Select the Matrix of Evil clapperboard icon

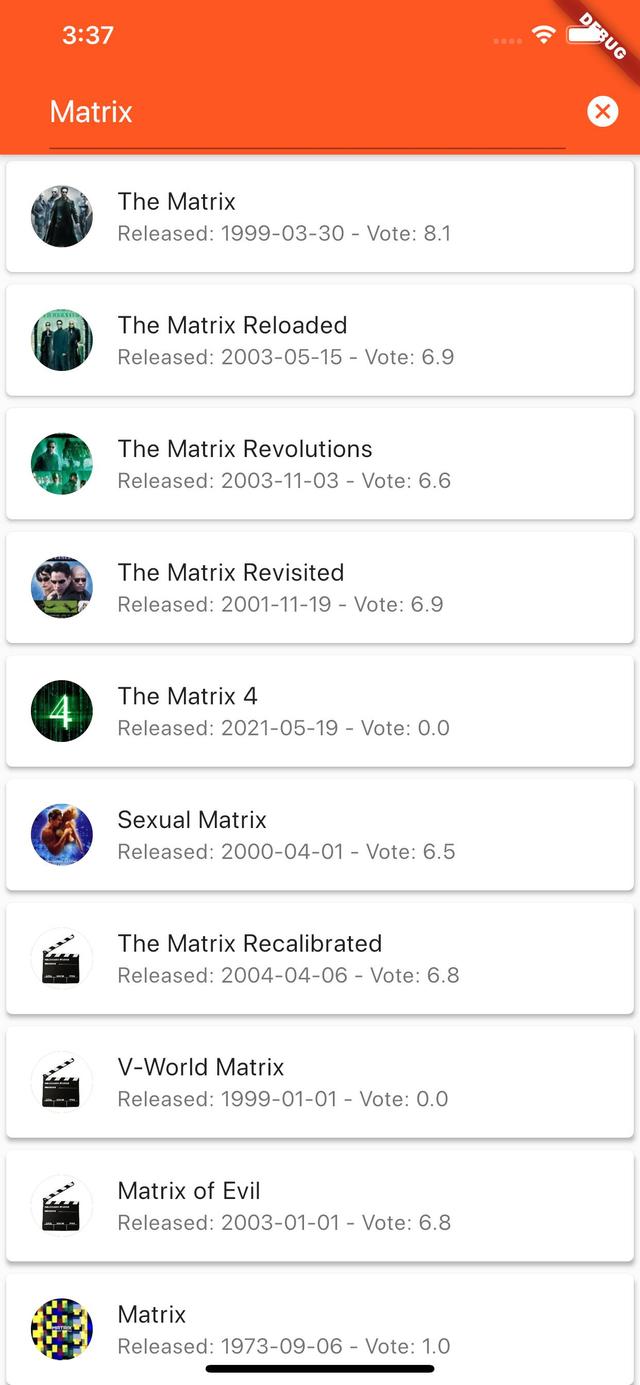pos(62,1206)
